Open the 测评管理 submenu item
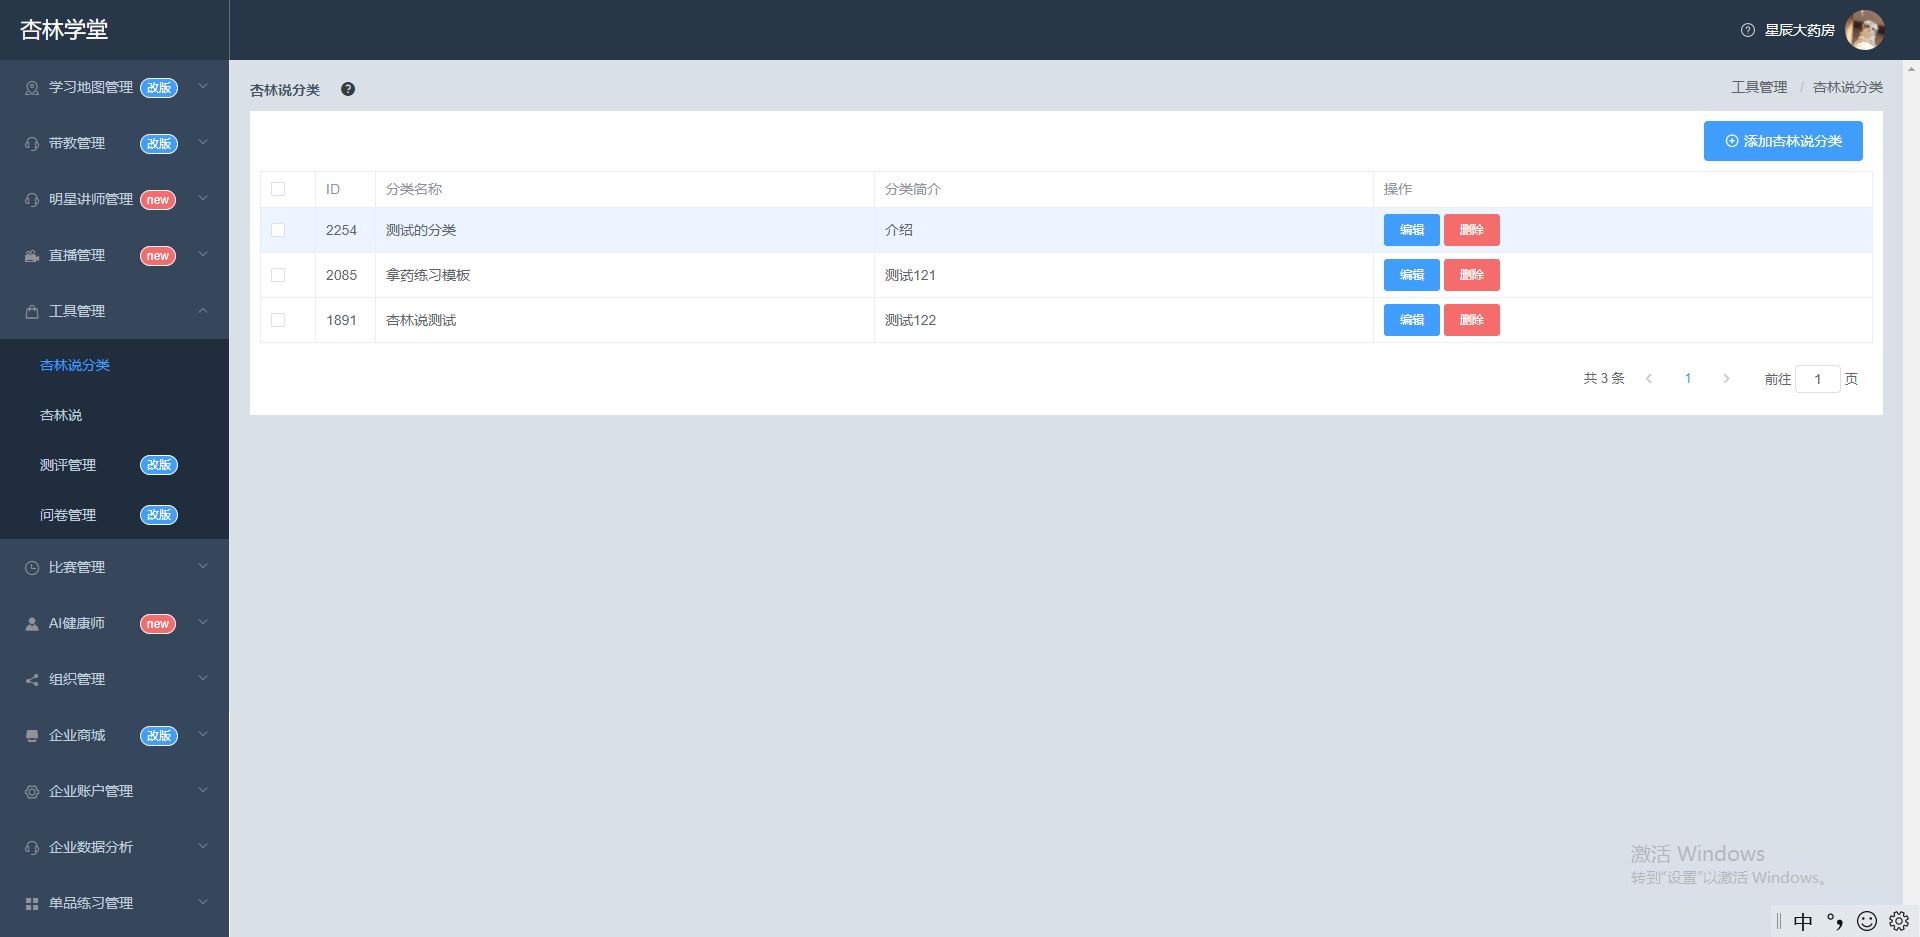 click(x=68, y=465)
